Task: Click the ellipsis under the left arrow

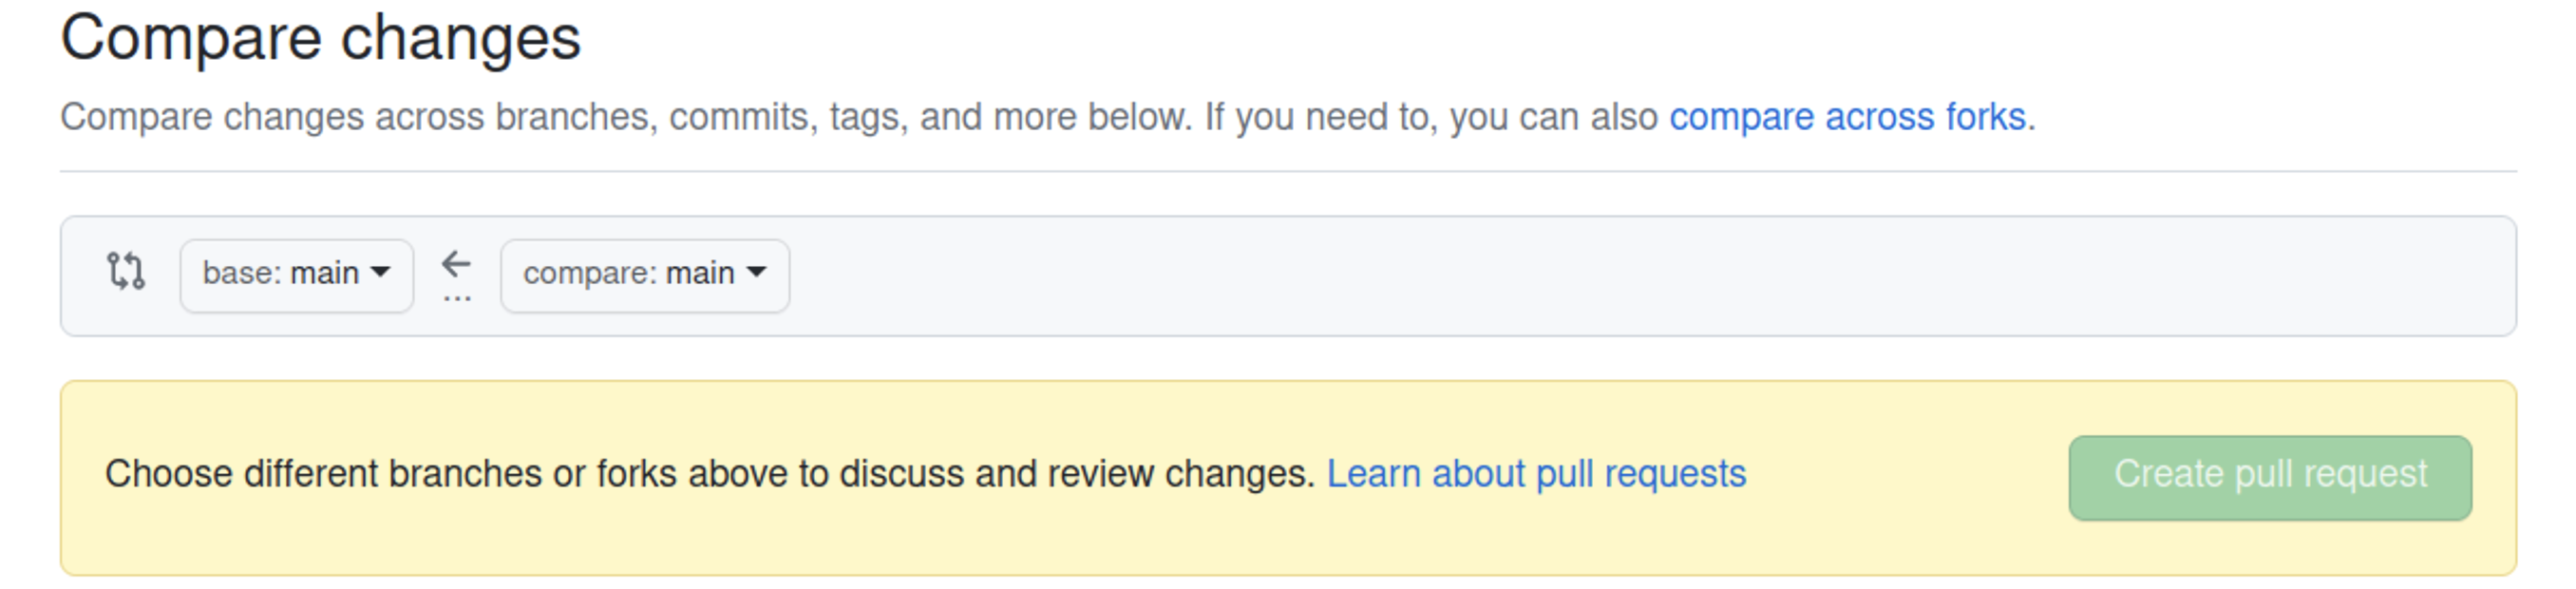Action: point(456,298)
